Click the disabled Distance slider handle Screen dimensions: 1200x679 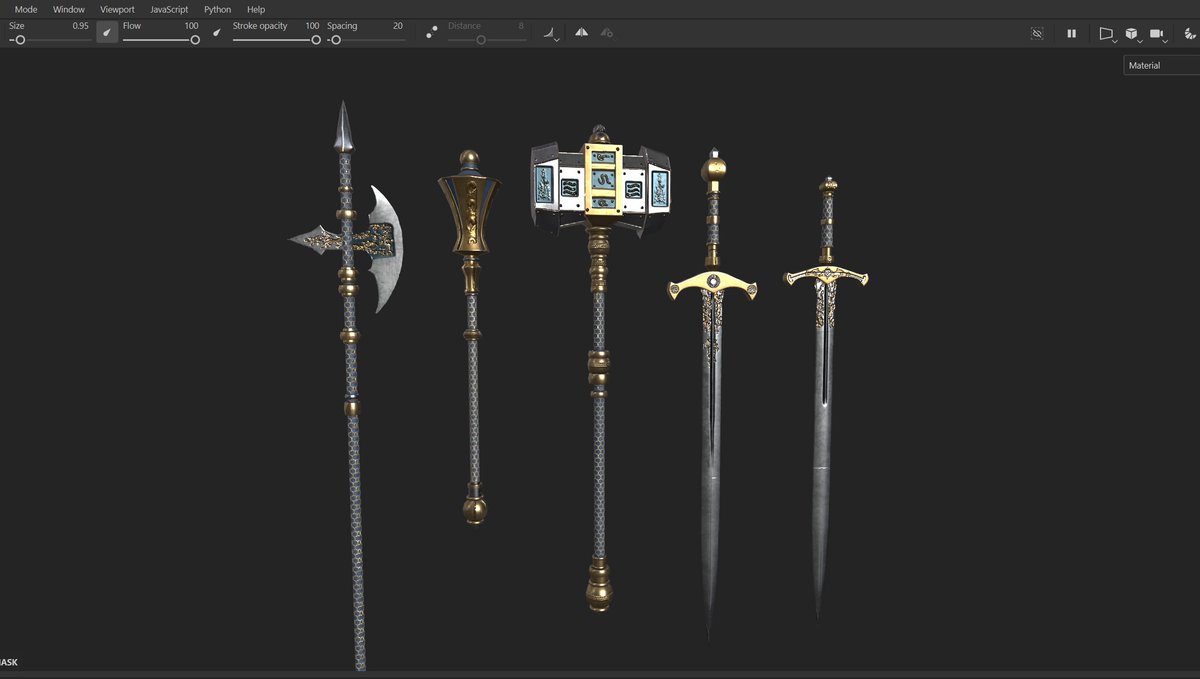481,40
